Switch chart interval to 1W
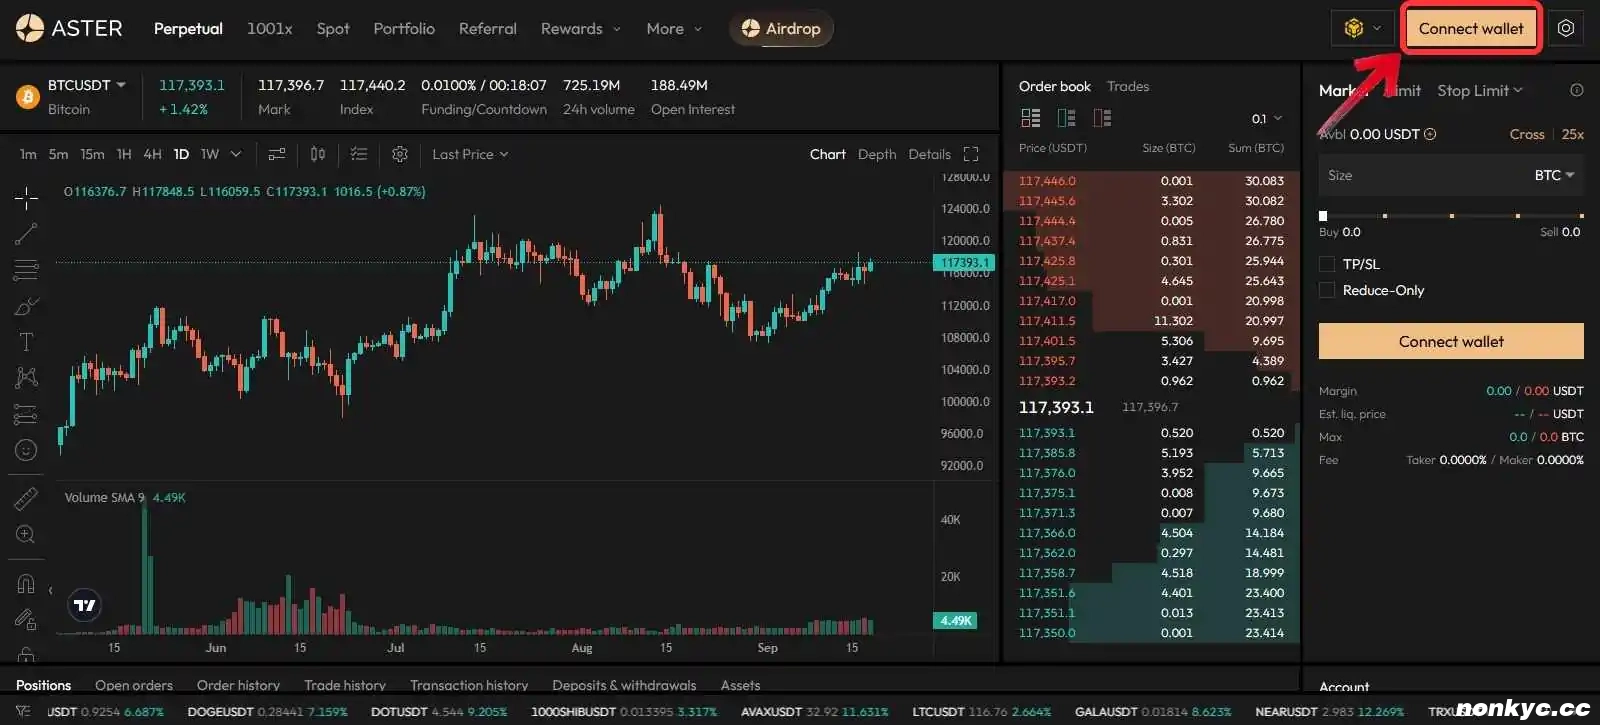Viewport: 1600px width, 725px height. pos(210,154)
